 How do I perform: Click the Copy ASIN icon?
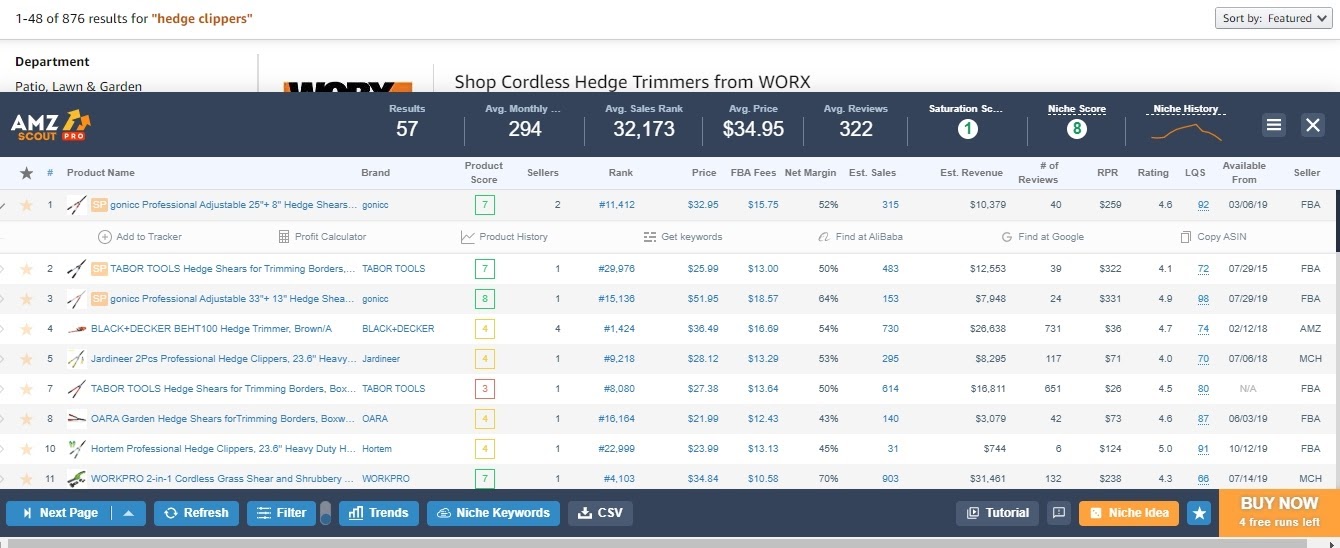[x=1186, y=237]
